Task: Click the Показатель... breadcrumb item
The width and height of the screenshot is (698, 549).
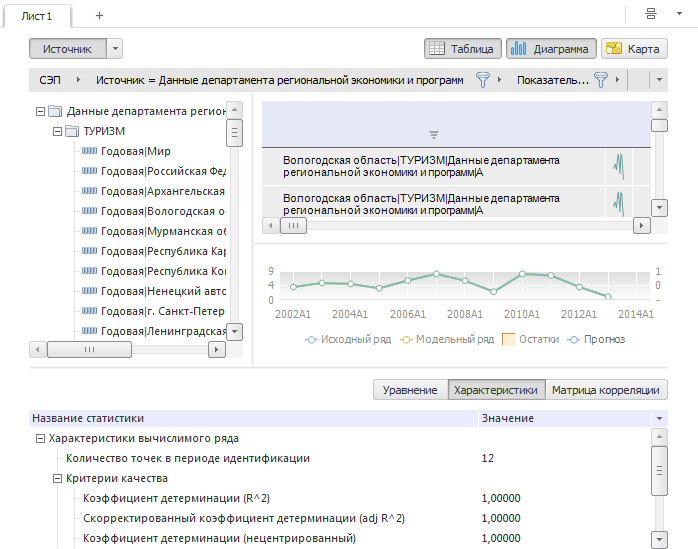Action: pos(552,80)
